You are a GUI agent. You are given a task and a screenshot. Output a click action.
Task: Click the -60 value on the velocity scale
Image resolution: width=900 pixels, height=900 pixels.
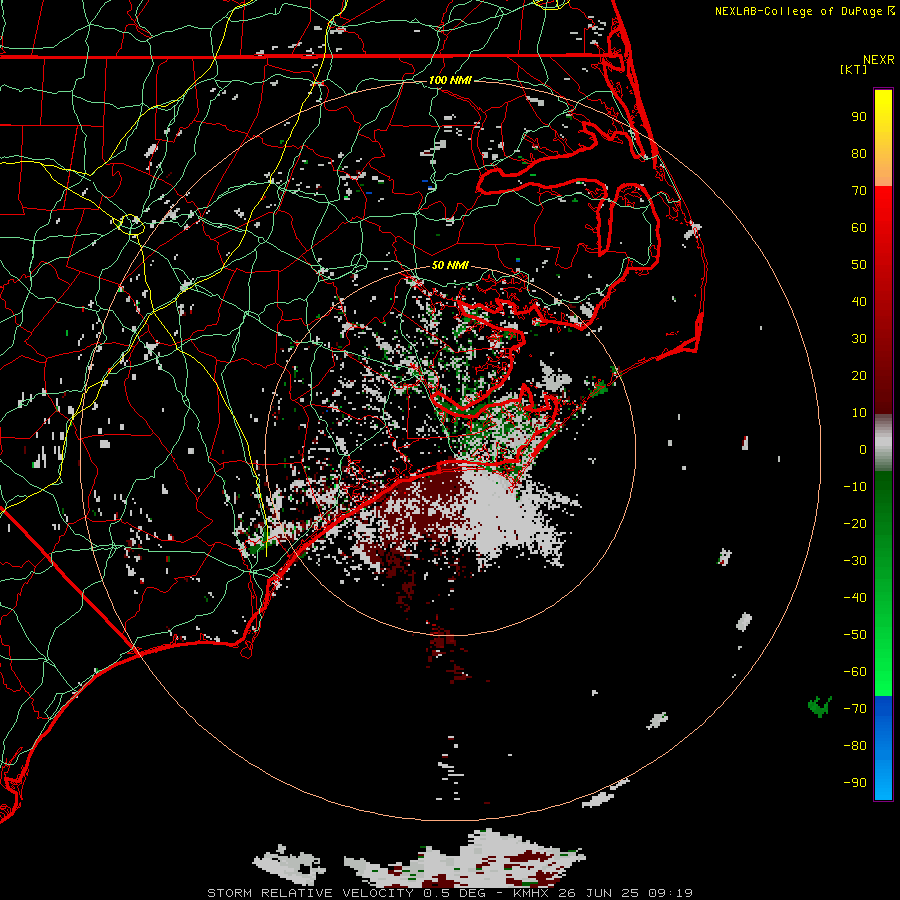[x=855, y=672]
